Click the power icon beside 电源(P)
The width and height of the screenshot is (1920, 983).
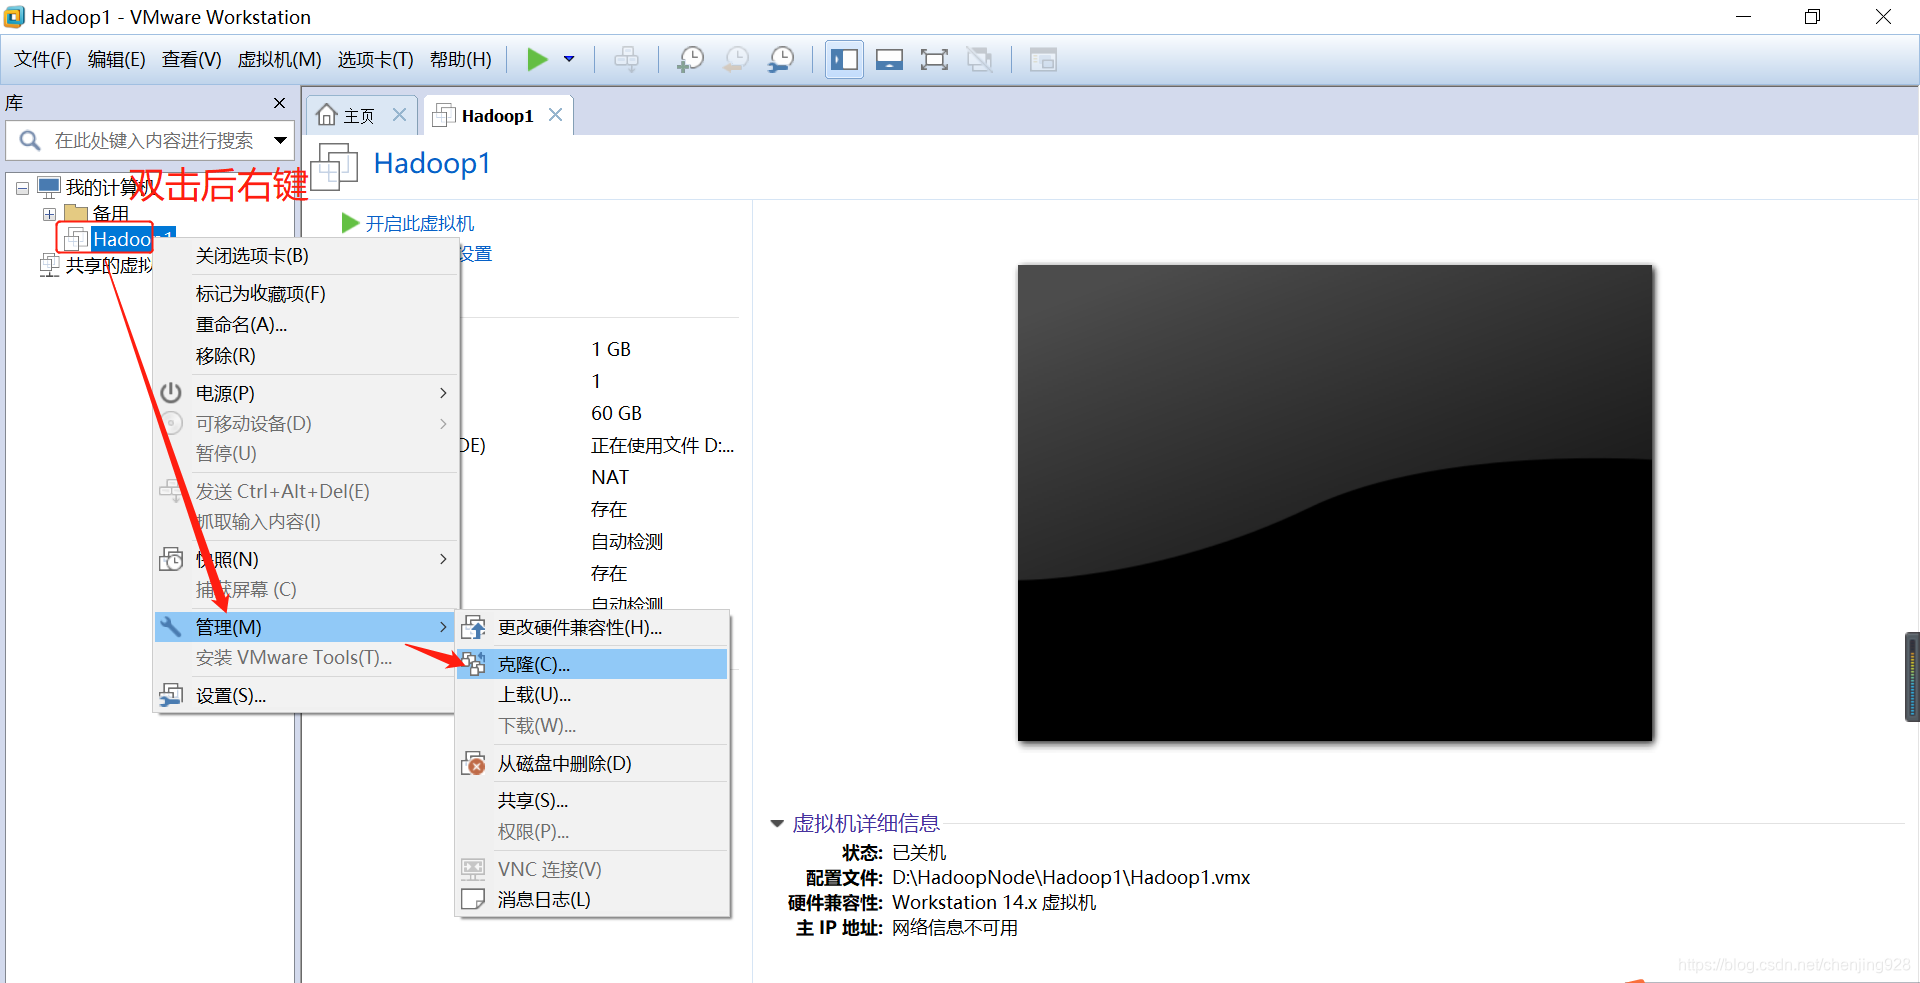point(171,393)
